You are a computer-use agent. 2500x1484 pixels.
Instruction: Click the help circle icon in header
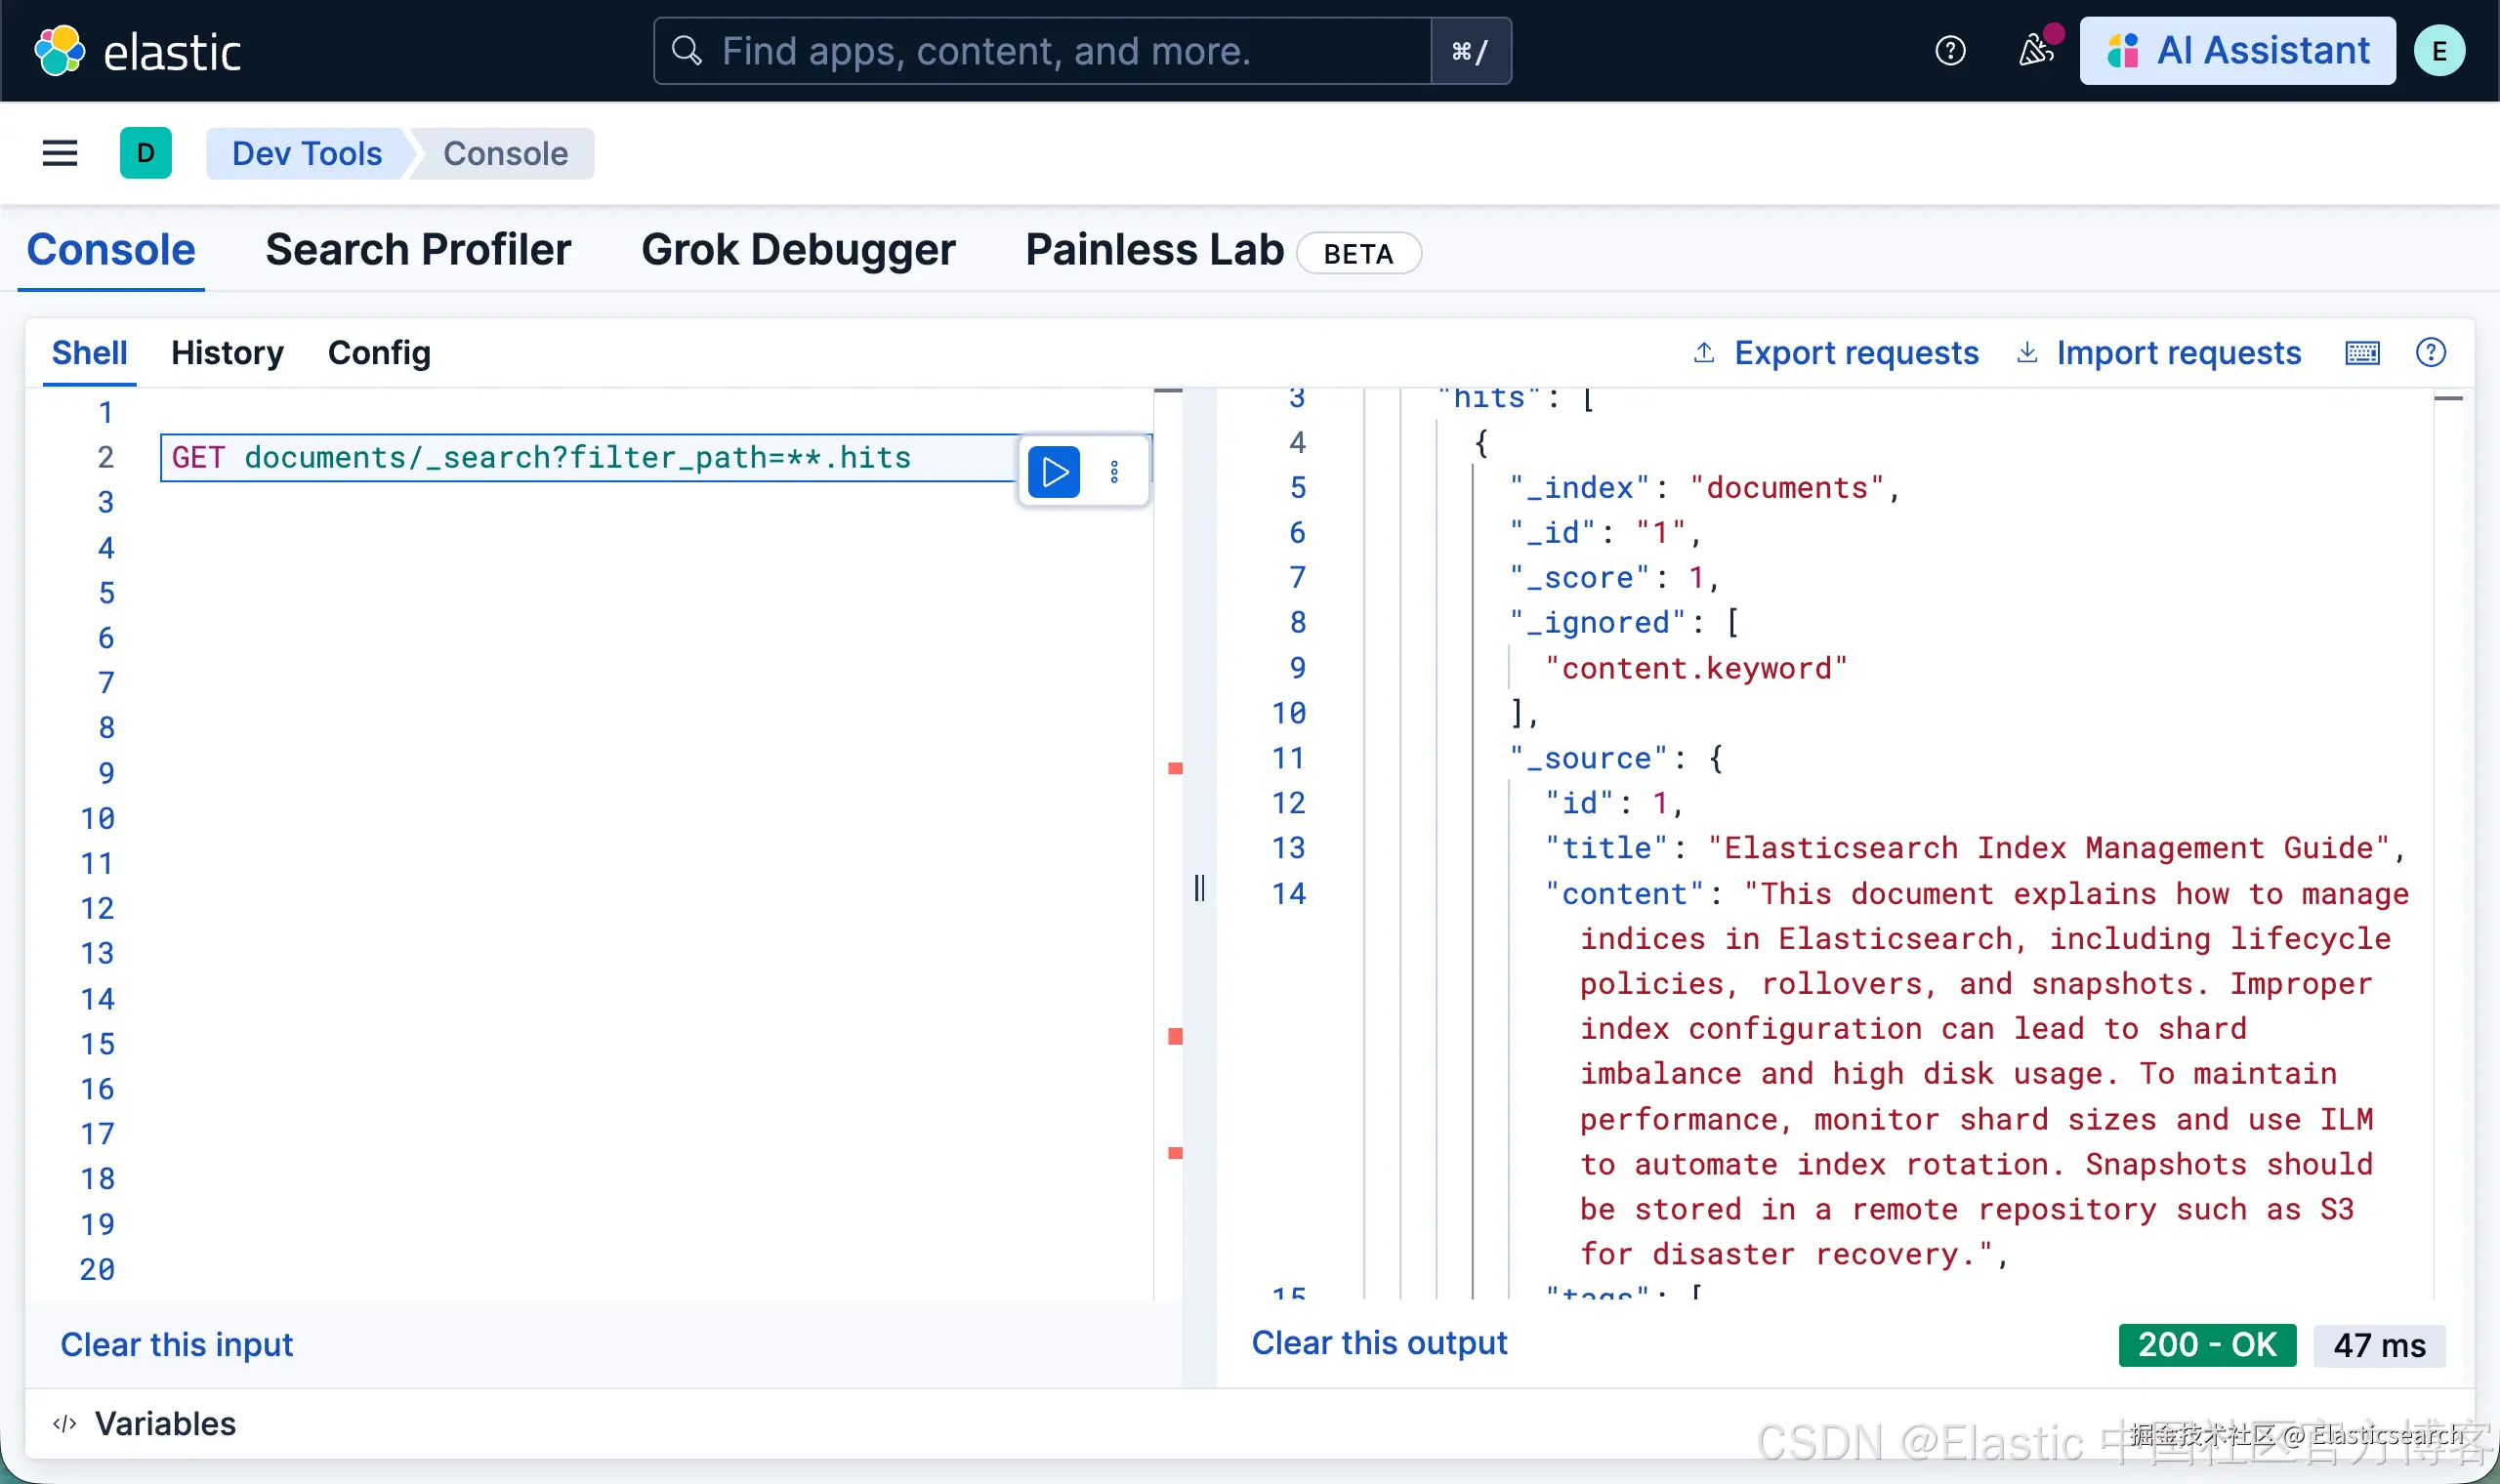[1949, 50]
